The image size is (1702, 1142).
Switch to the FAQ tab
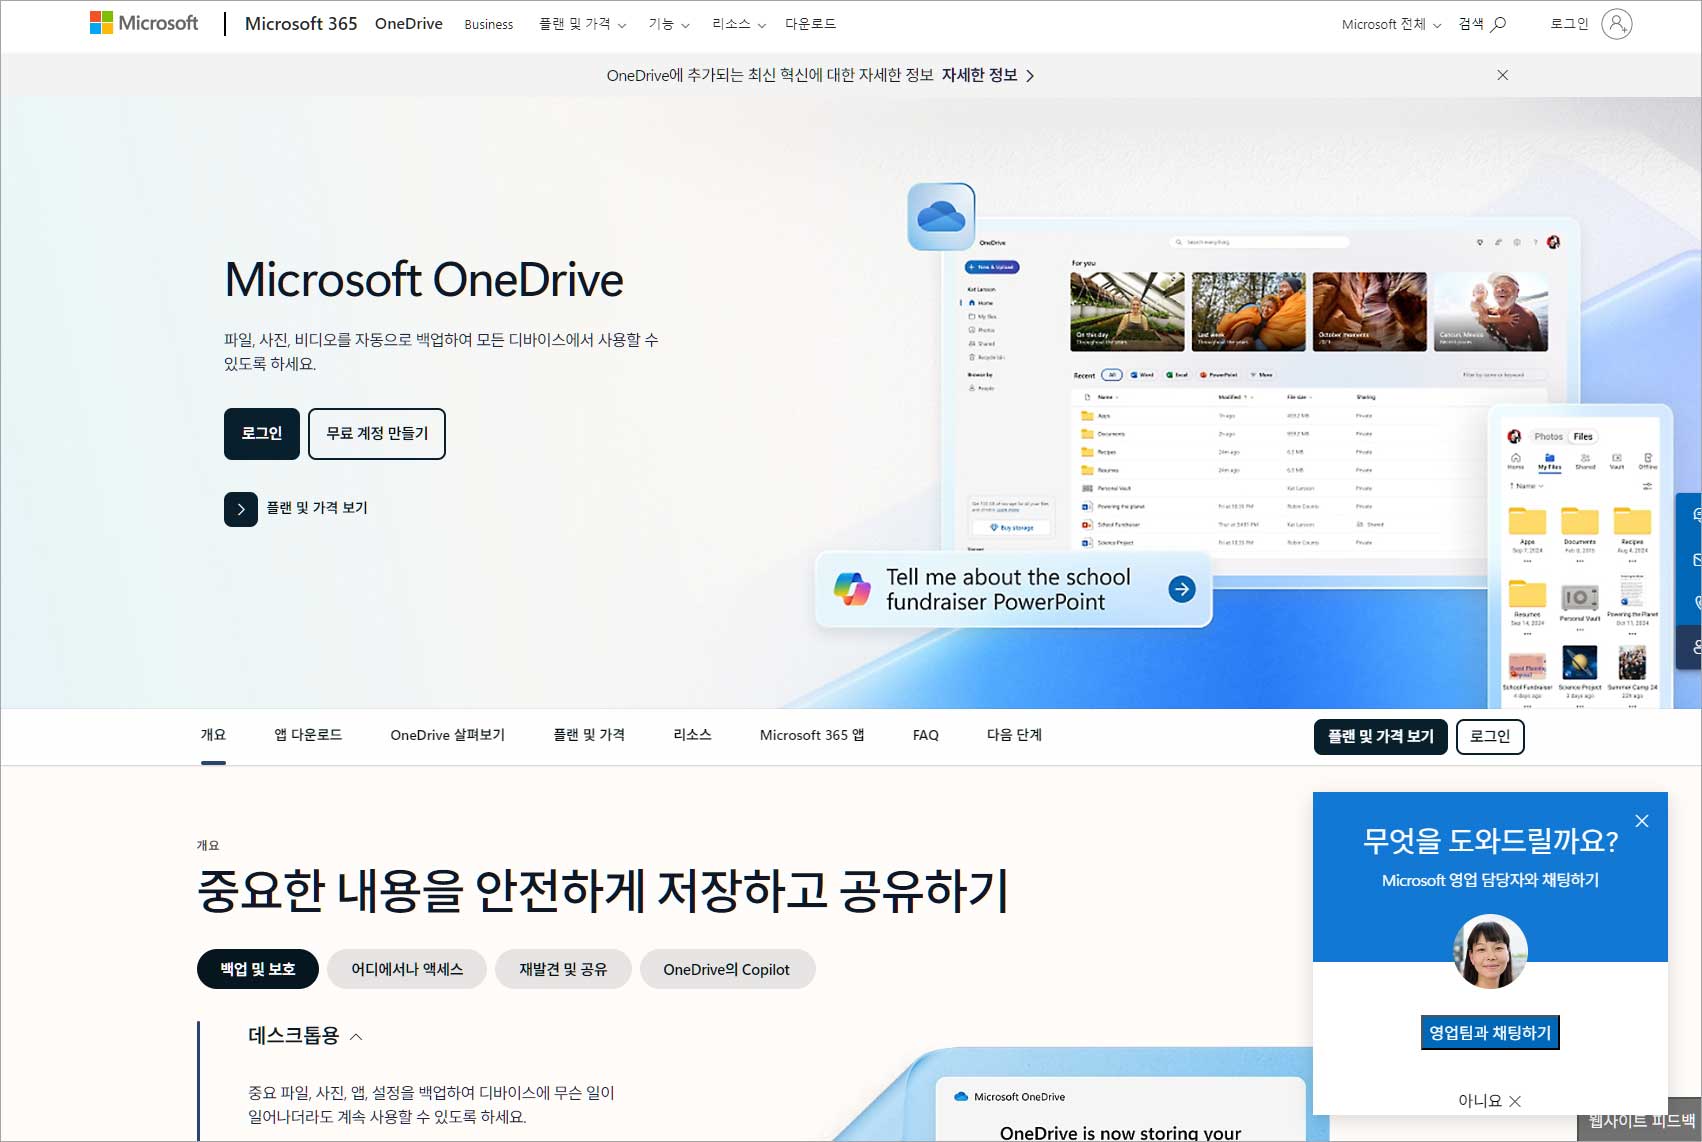point(925,735)
